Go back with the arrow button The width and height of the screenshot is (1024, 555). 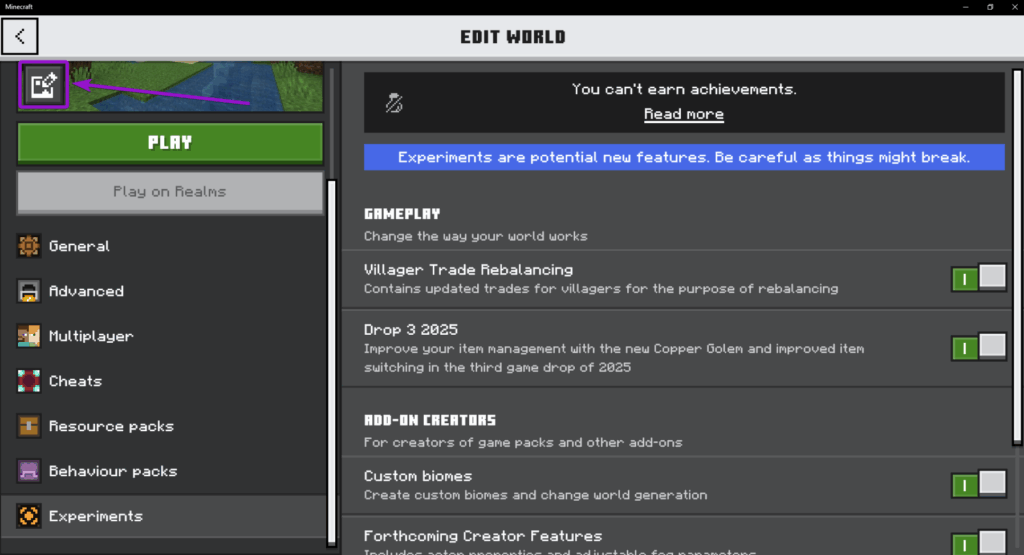coord(20,37)
